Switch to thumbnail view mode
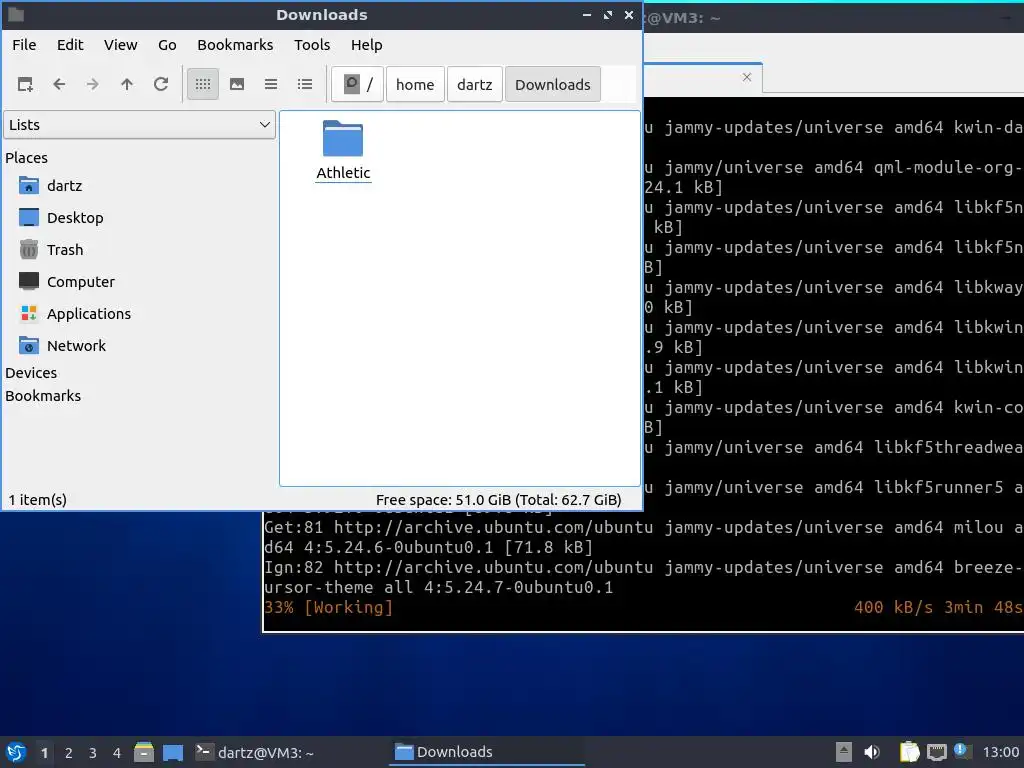 tap(237, 84)
